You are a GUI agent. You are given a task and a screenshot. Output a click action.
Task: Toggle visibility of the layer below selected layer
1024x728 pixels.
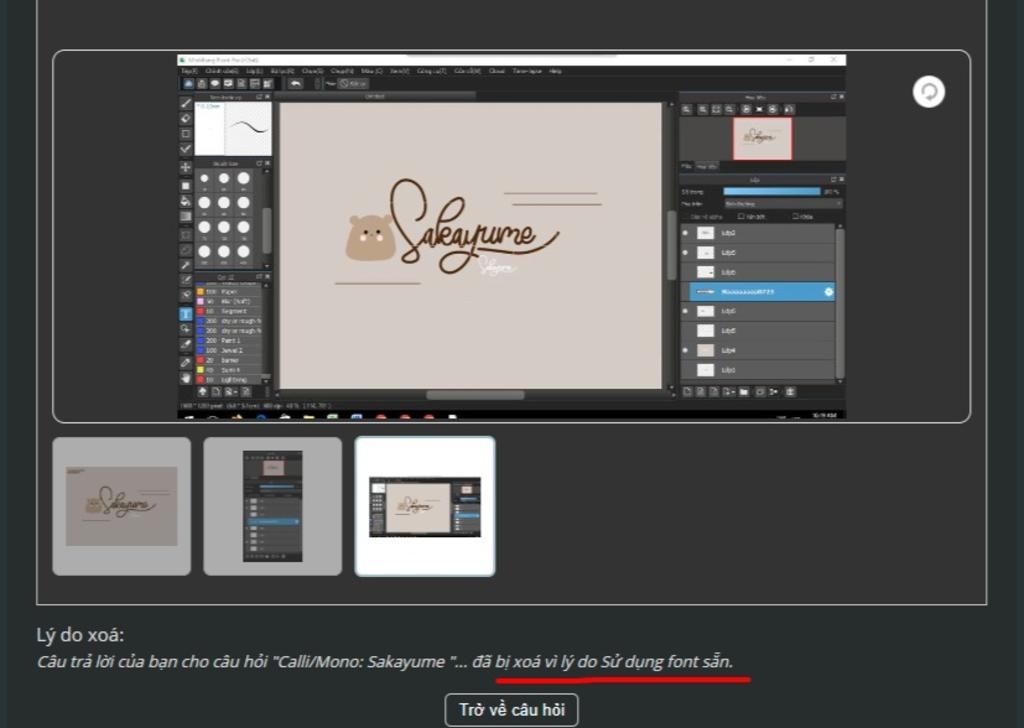[685, 311]
